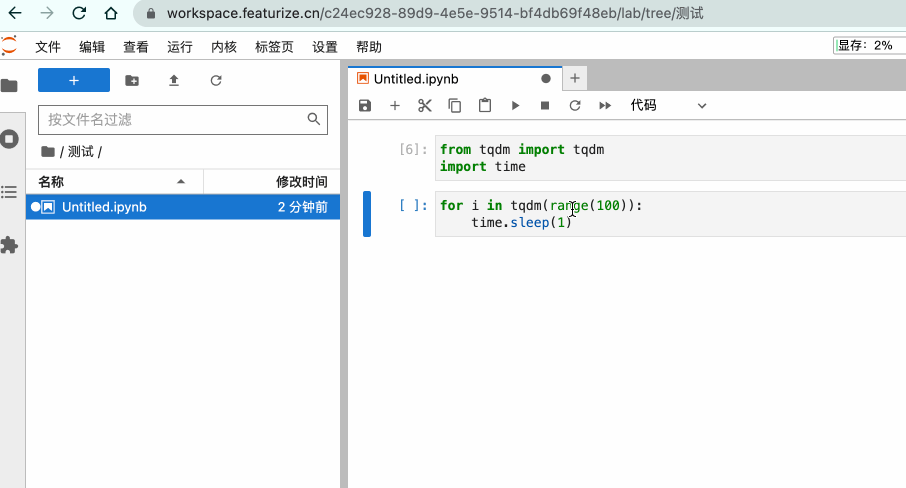Interrupt the kernel with the stop button
Image resolution: width=906 pixels, height=488 pixels.
coord(545,106)
